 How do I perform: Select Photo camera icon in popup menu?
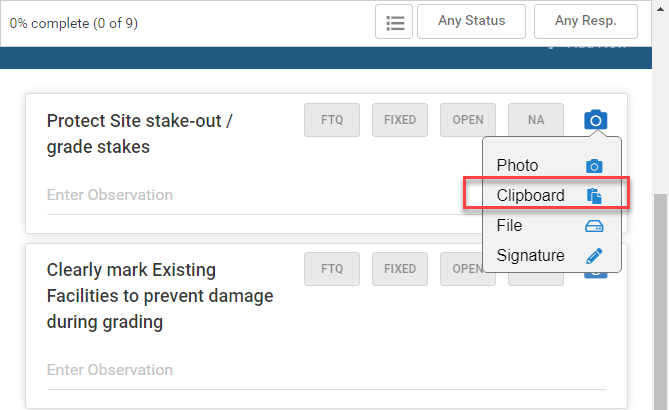coord(594,166)
